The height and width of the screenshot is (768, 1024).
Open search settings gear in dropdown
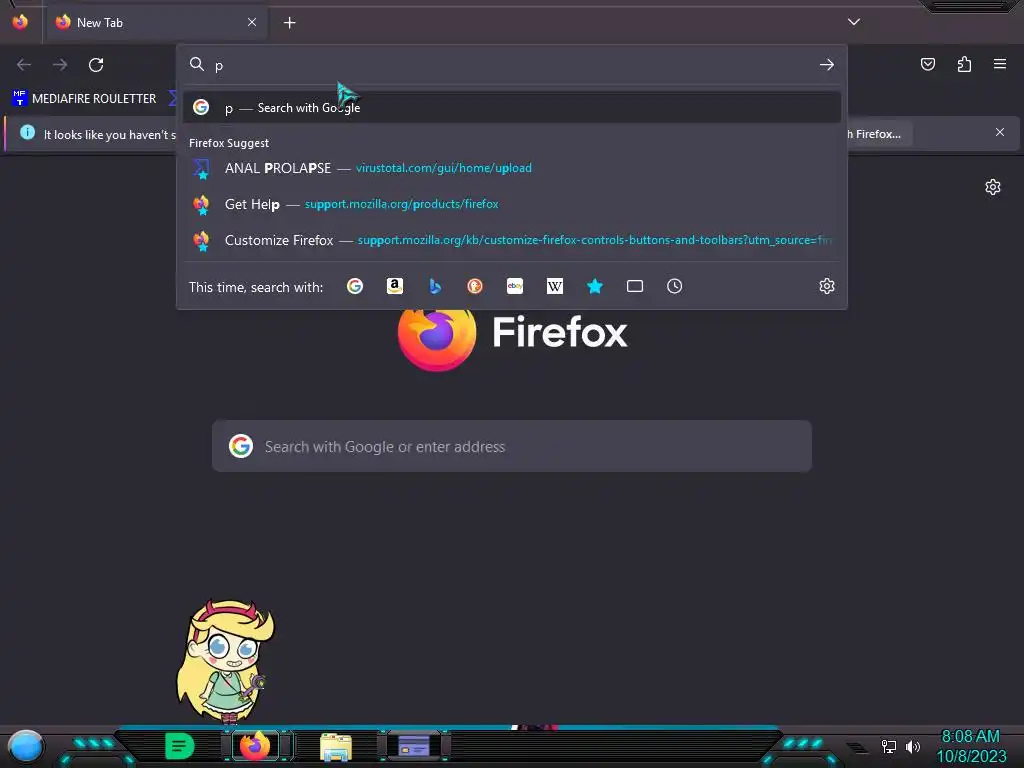click(x=827, y=286)
